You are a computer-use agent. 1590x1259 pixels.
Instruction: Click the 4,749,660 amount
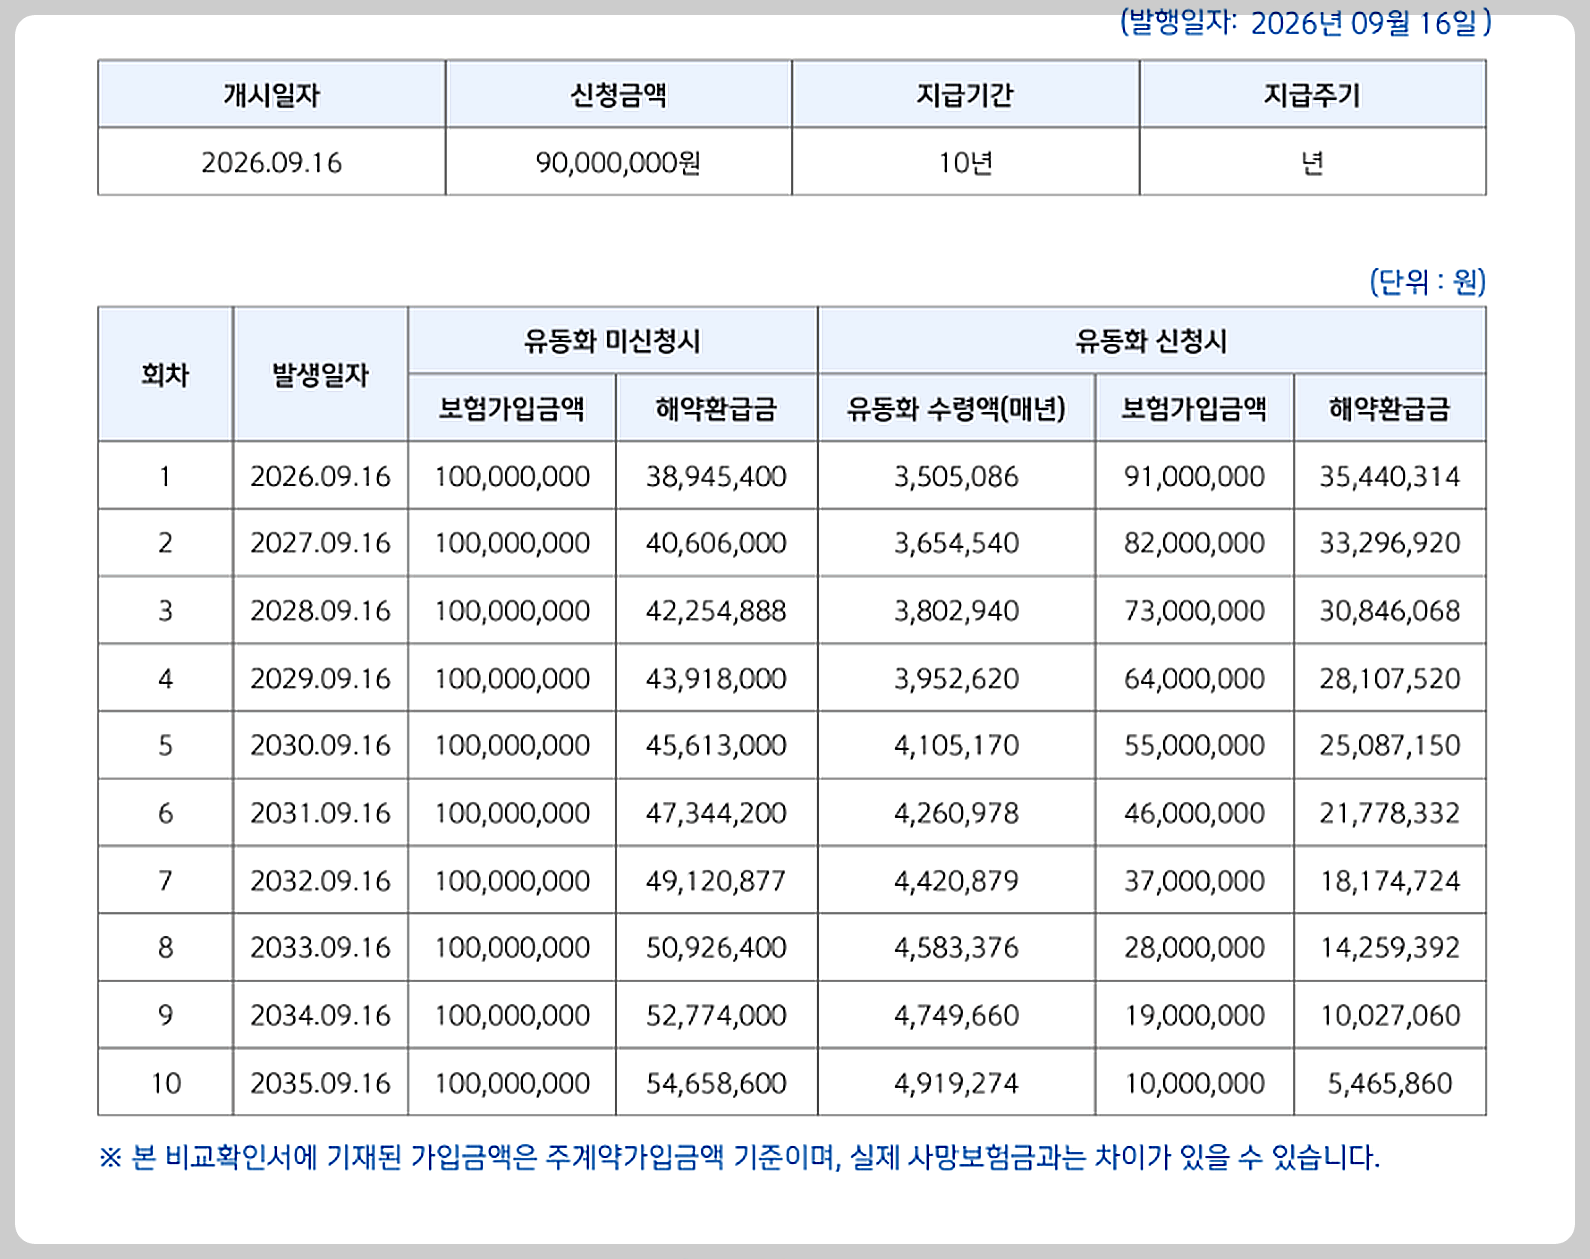click(956, 1015)
